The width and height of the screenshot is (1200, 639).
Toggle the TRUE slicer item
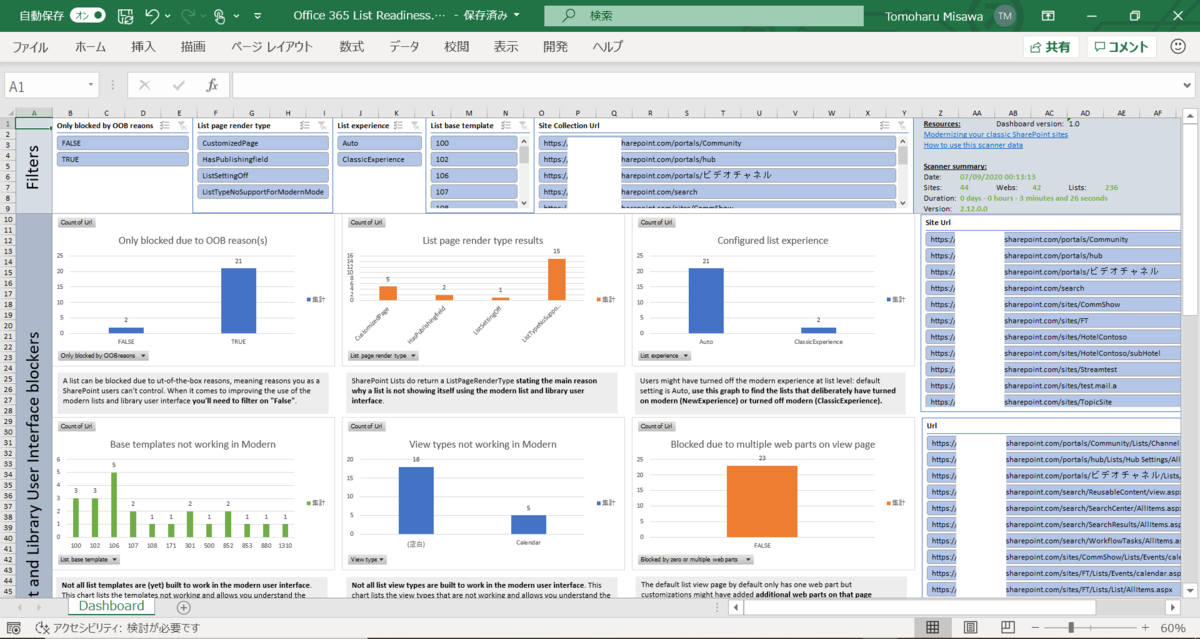[x=123, y=159]
